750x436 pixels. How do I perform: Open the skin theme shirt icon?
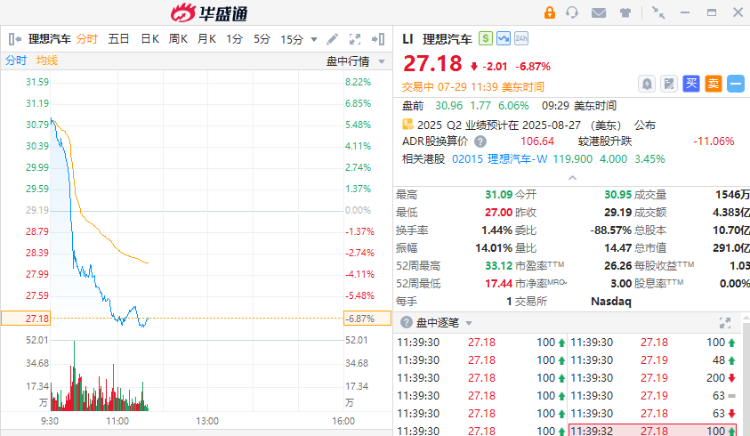625,13
